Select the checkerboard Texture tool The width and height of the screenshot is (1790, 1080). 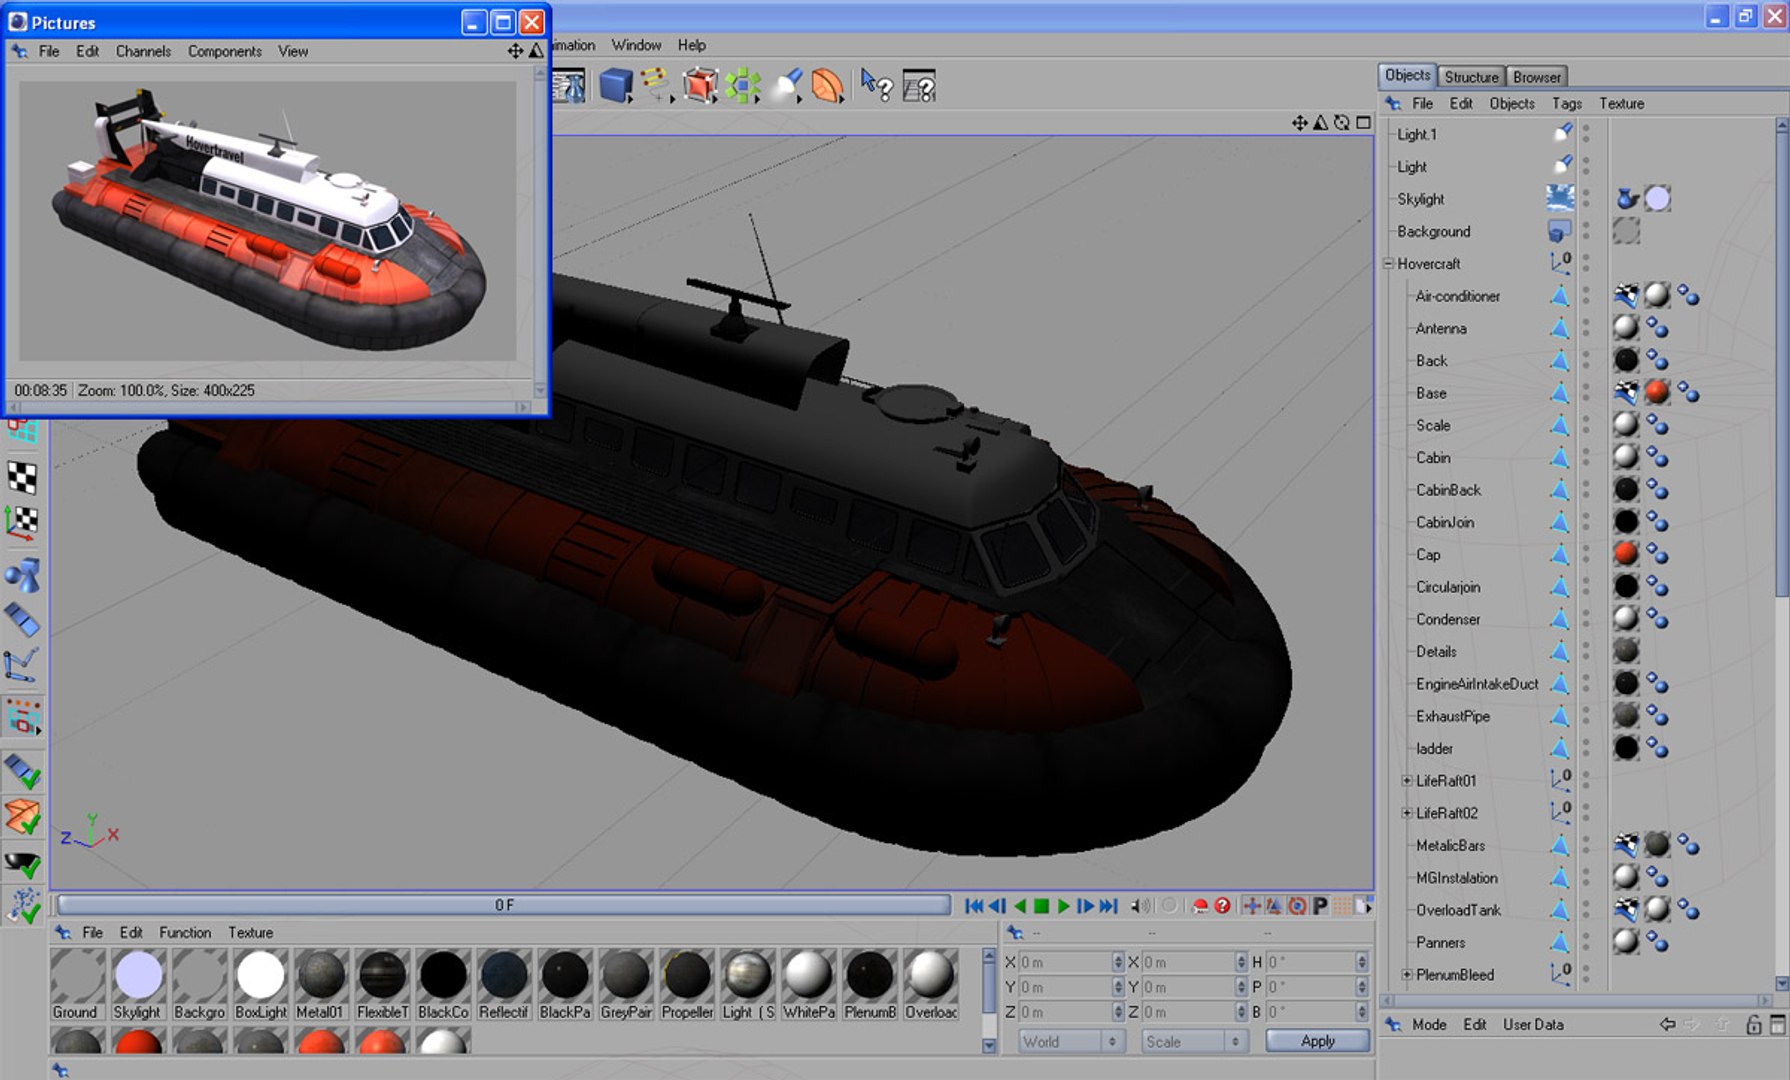click(23, 477)
